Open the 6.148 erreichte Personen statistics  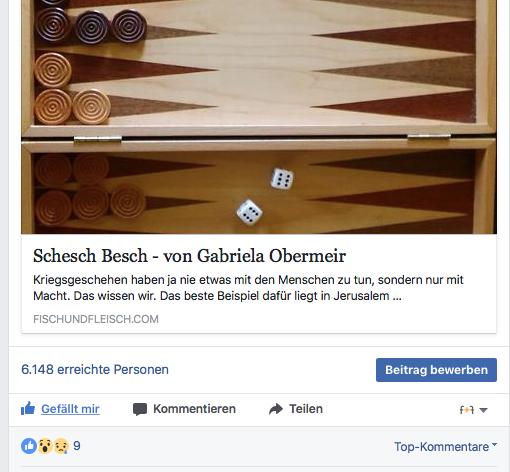tap(95, 370)
